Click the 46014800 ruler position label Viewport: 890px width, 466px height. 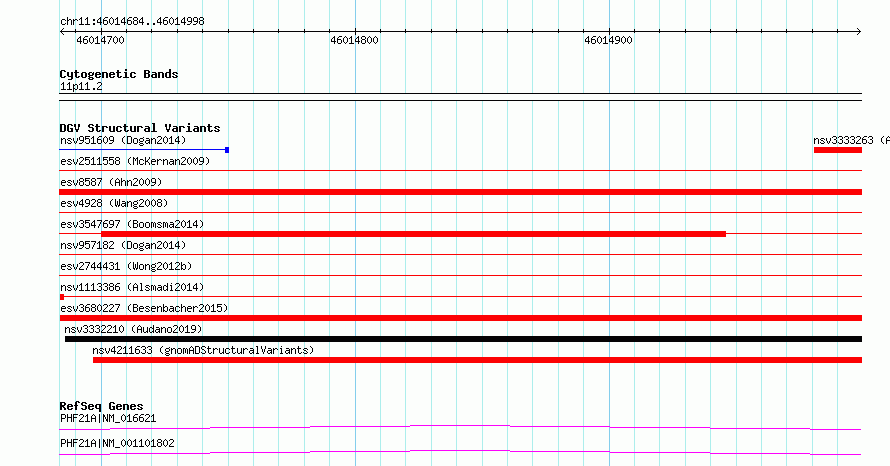[354, 40]
